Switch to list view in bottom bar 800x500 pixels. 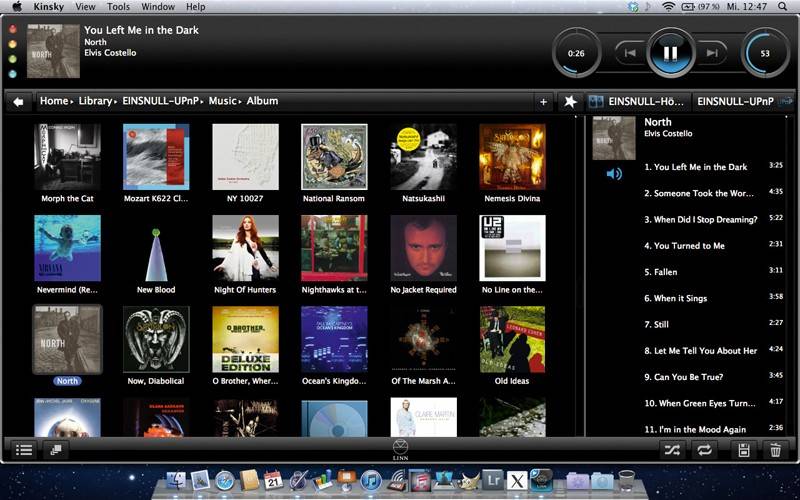(24, 450)
